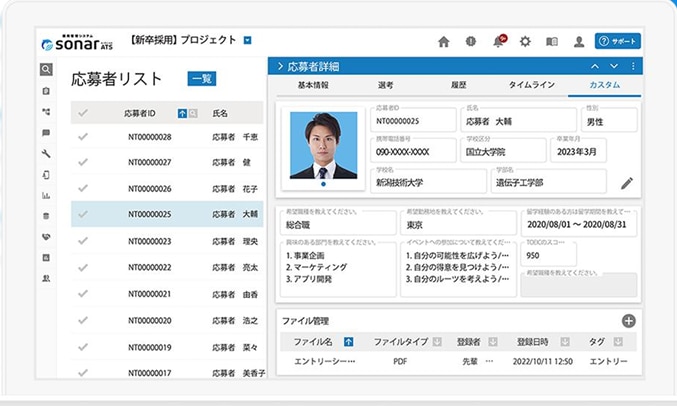
Task: Toggle the checkmark for applicant NT00000023
Action: click(x=84, y=241)
